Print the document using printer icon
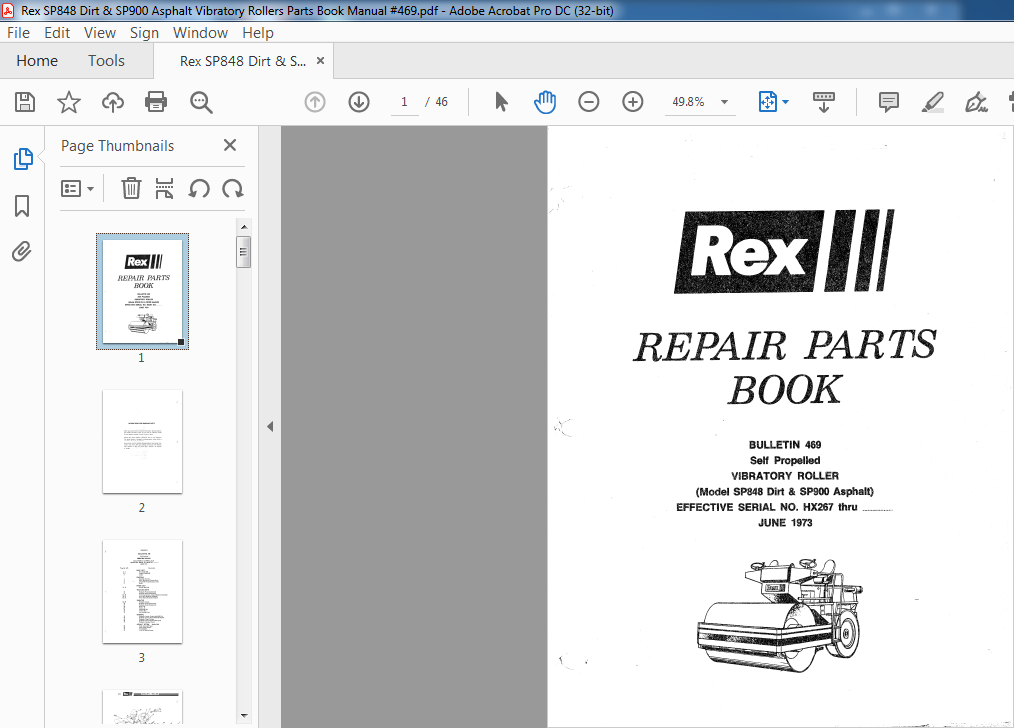 click(x=156, y=102)
